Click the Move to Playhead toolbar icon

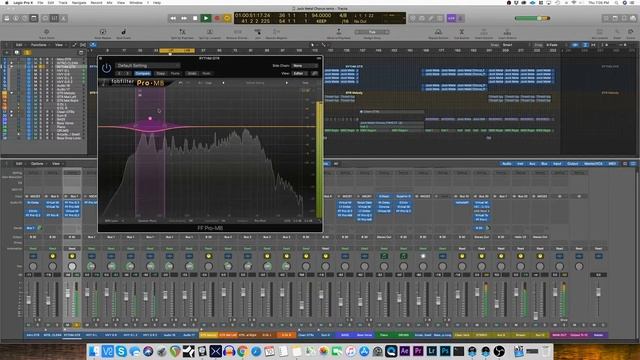pos(339,32)
